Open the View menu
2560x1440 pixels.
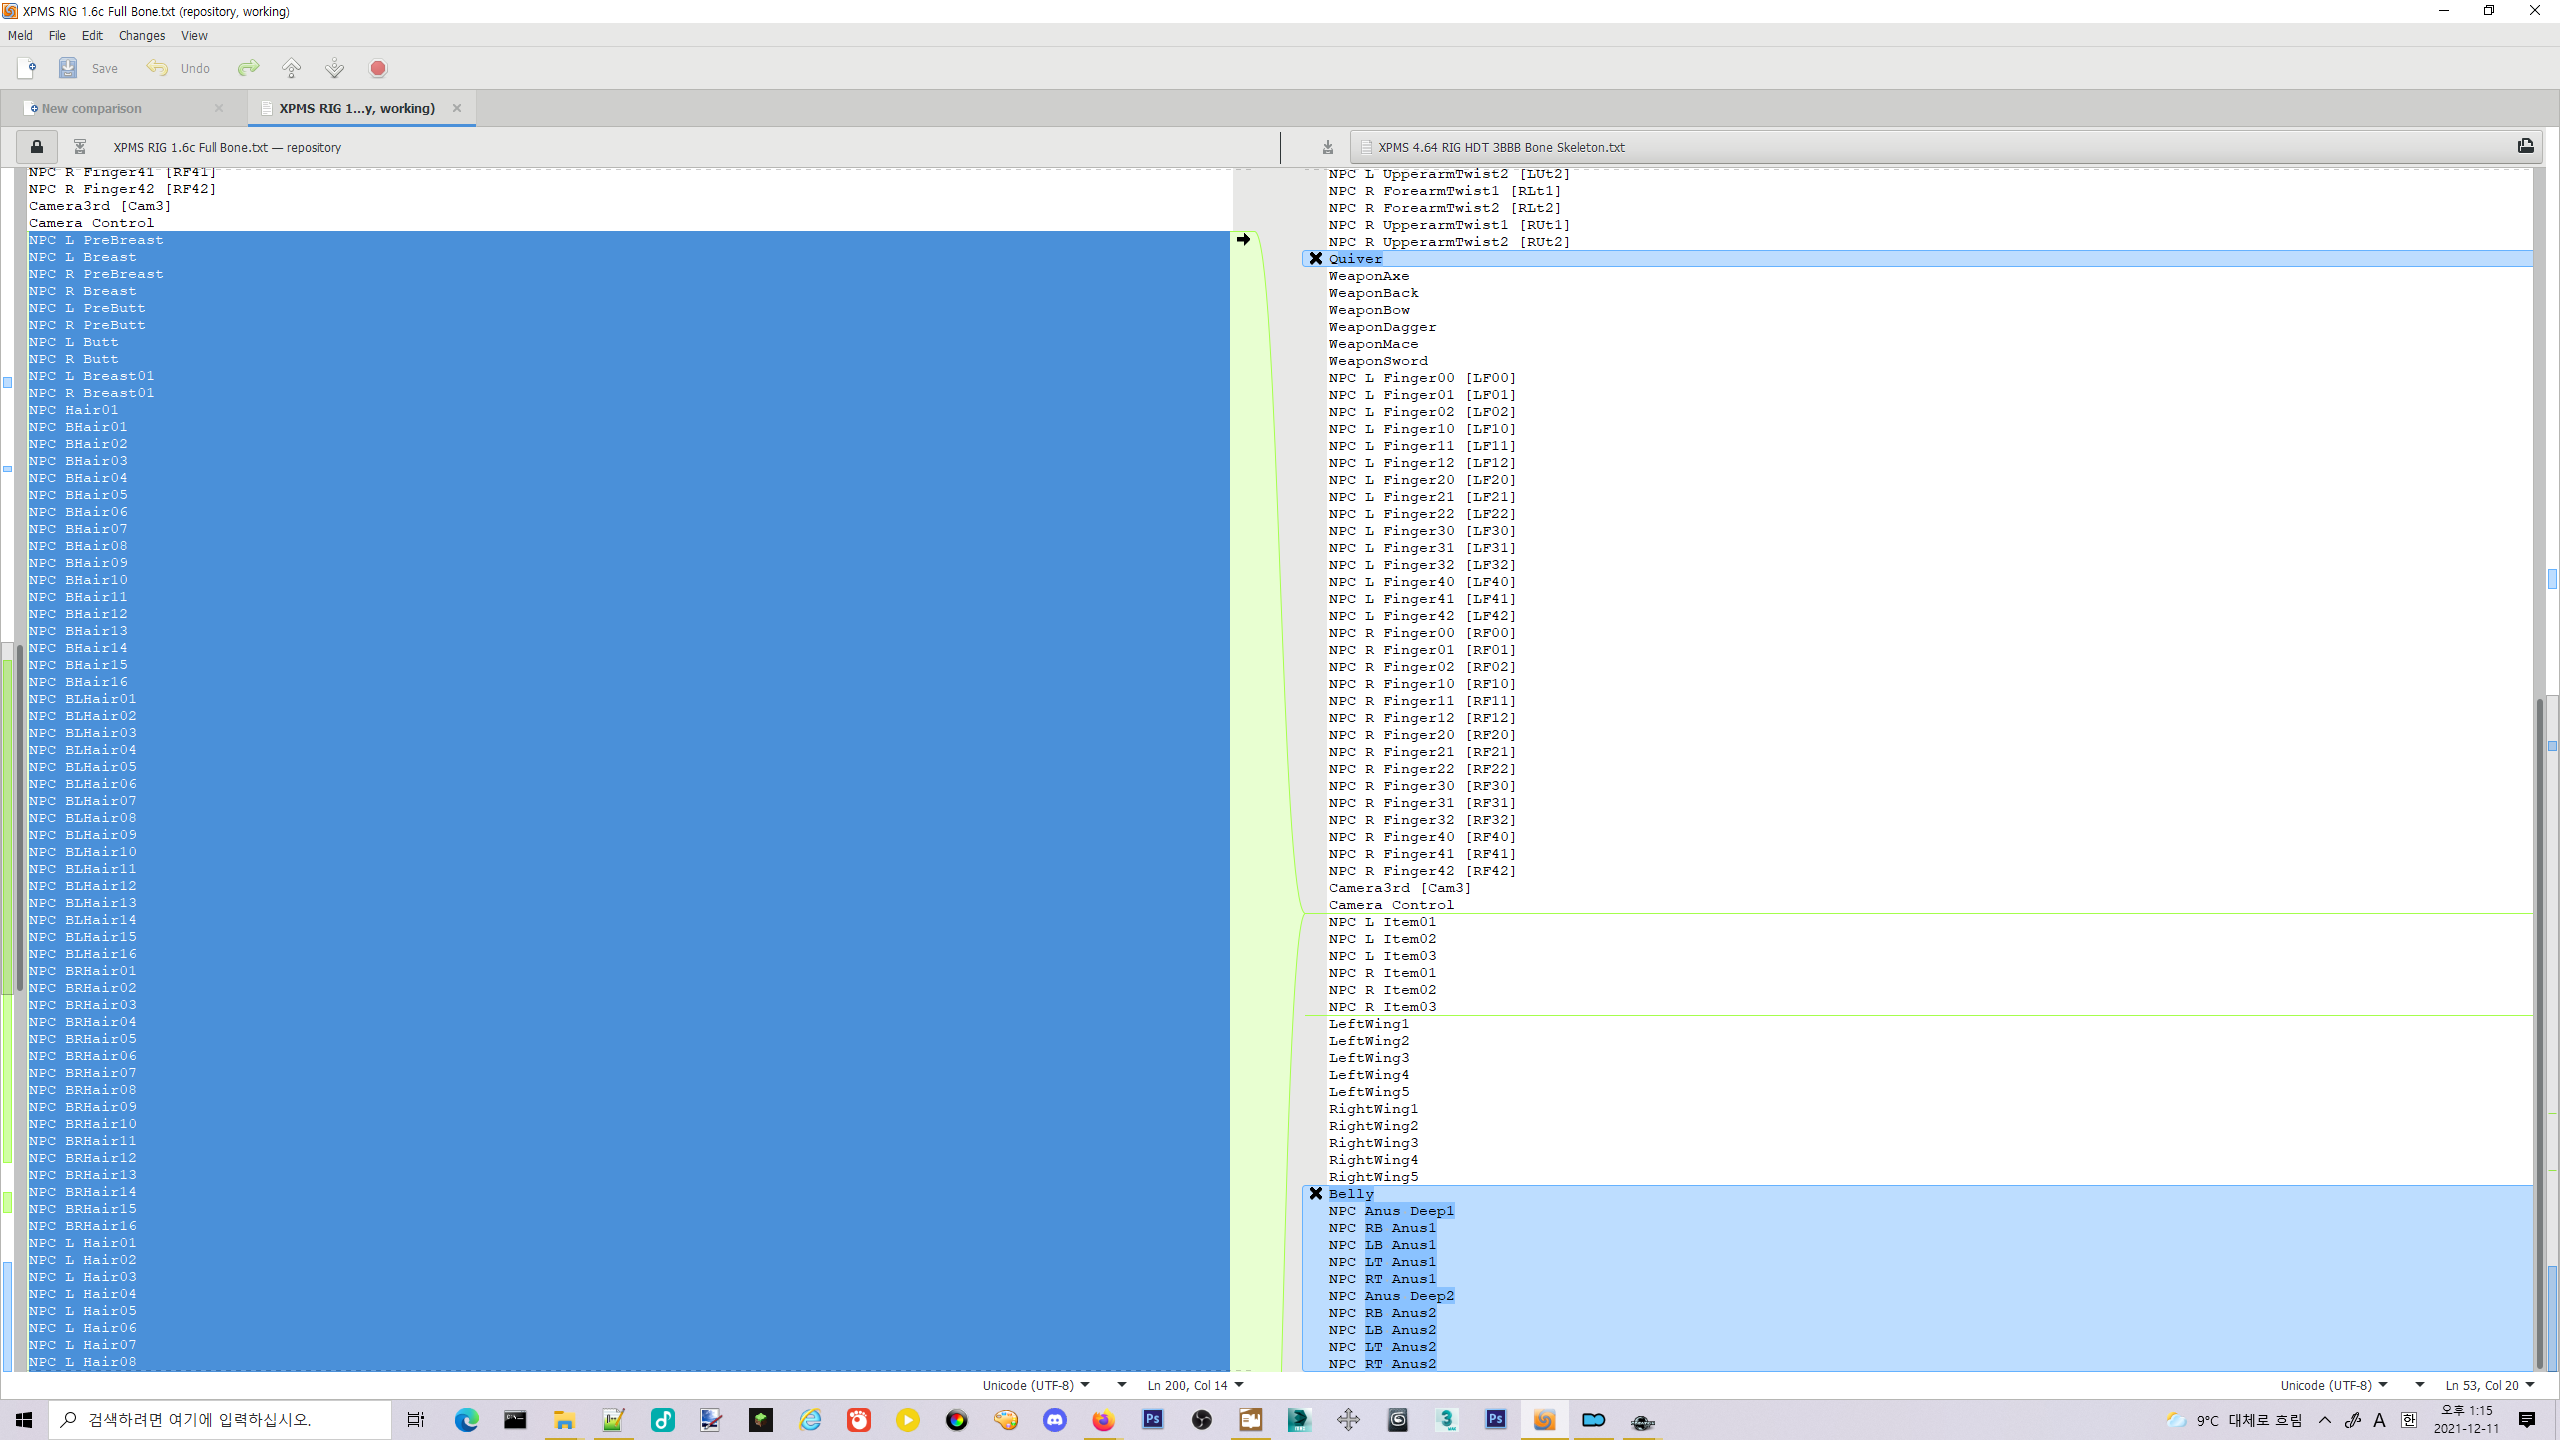pos(194,35)
